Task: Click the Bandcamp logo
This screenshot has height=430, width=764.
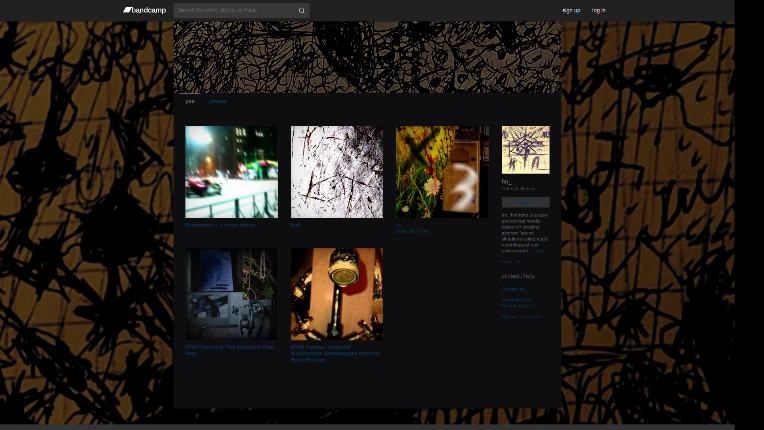Action: [x=144, y=10]
